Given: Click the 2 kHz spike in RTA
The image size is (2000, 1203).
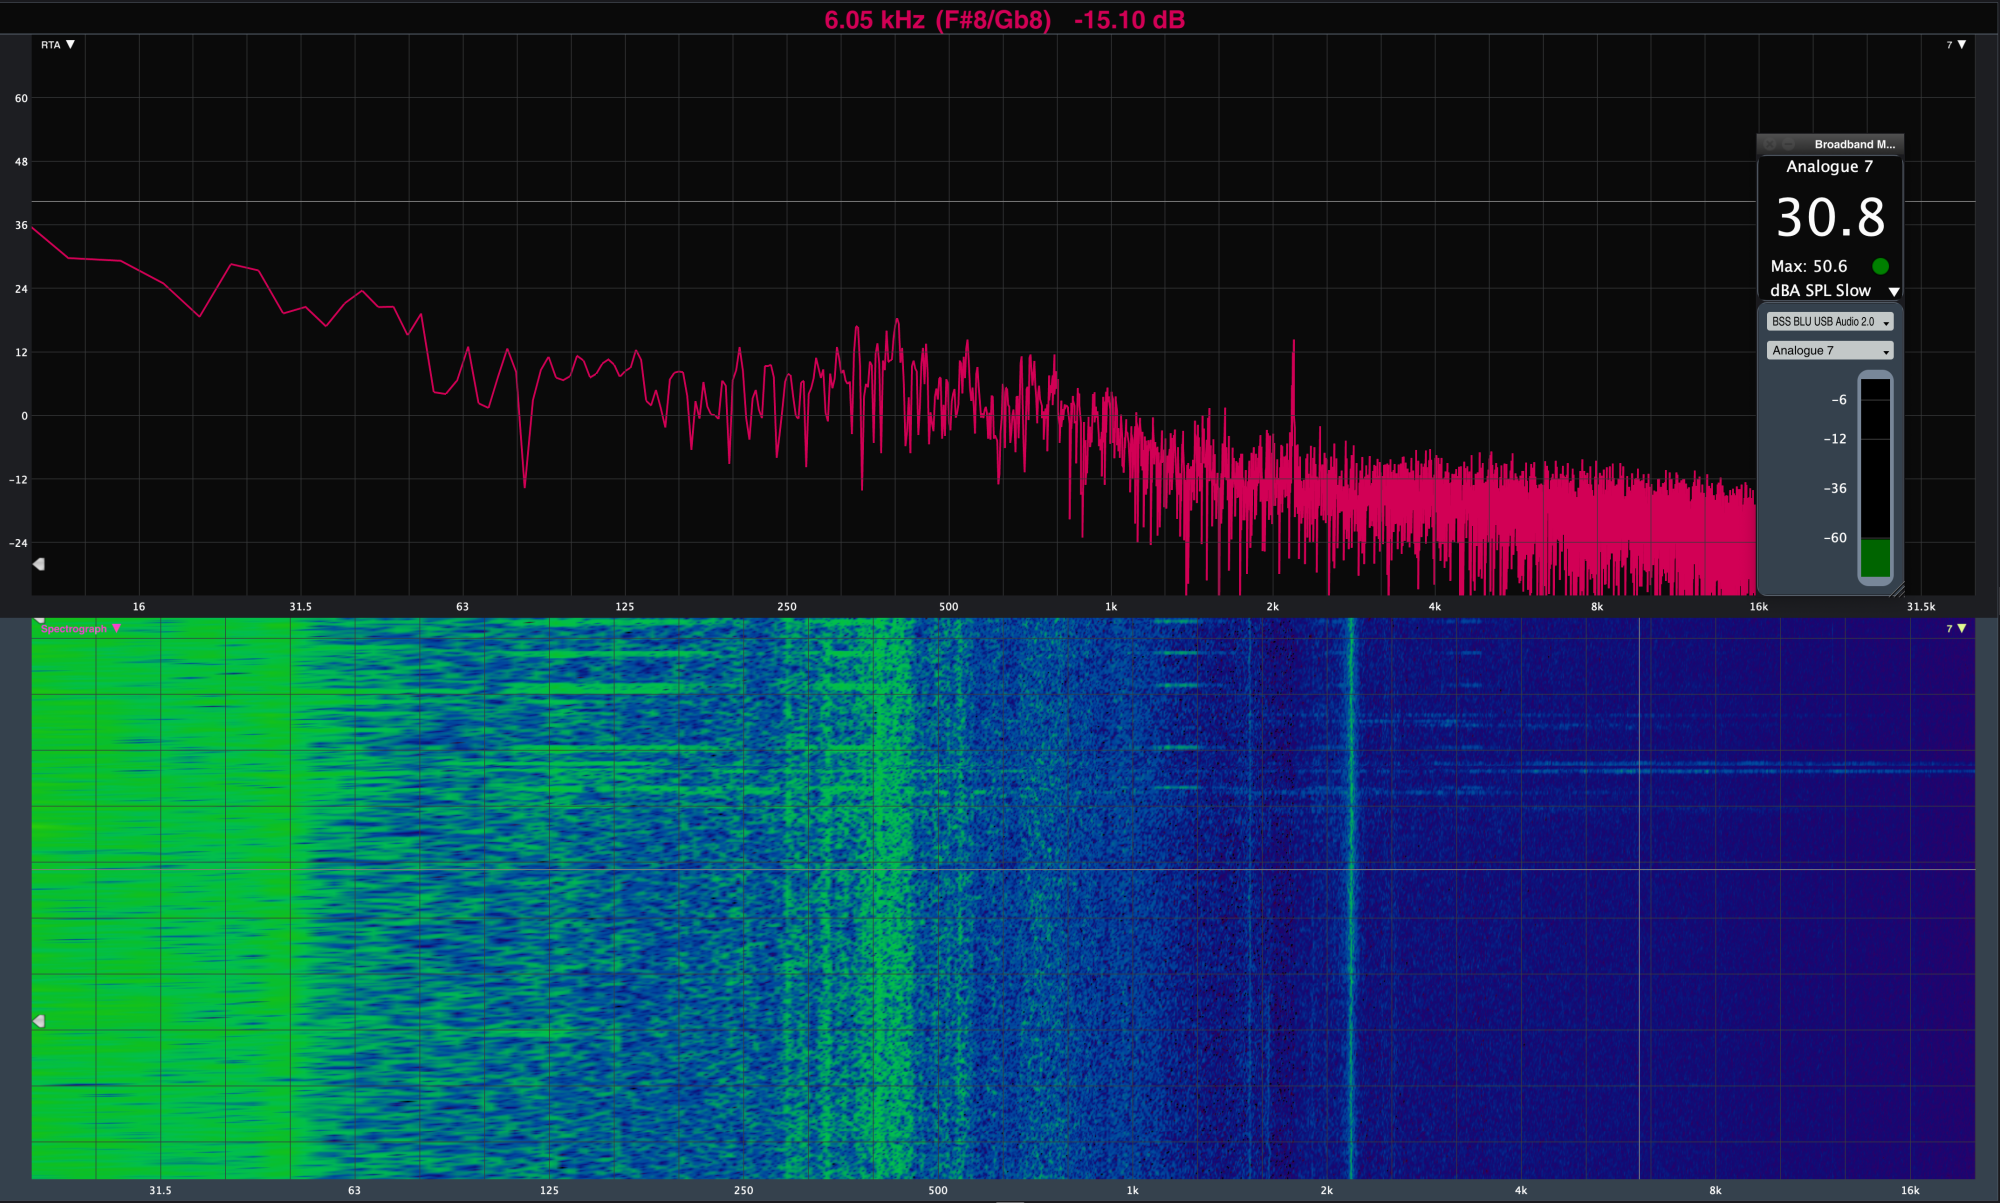Looking at the screenshot, I should point(1293,350).
